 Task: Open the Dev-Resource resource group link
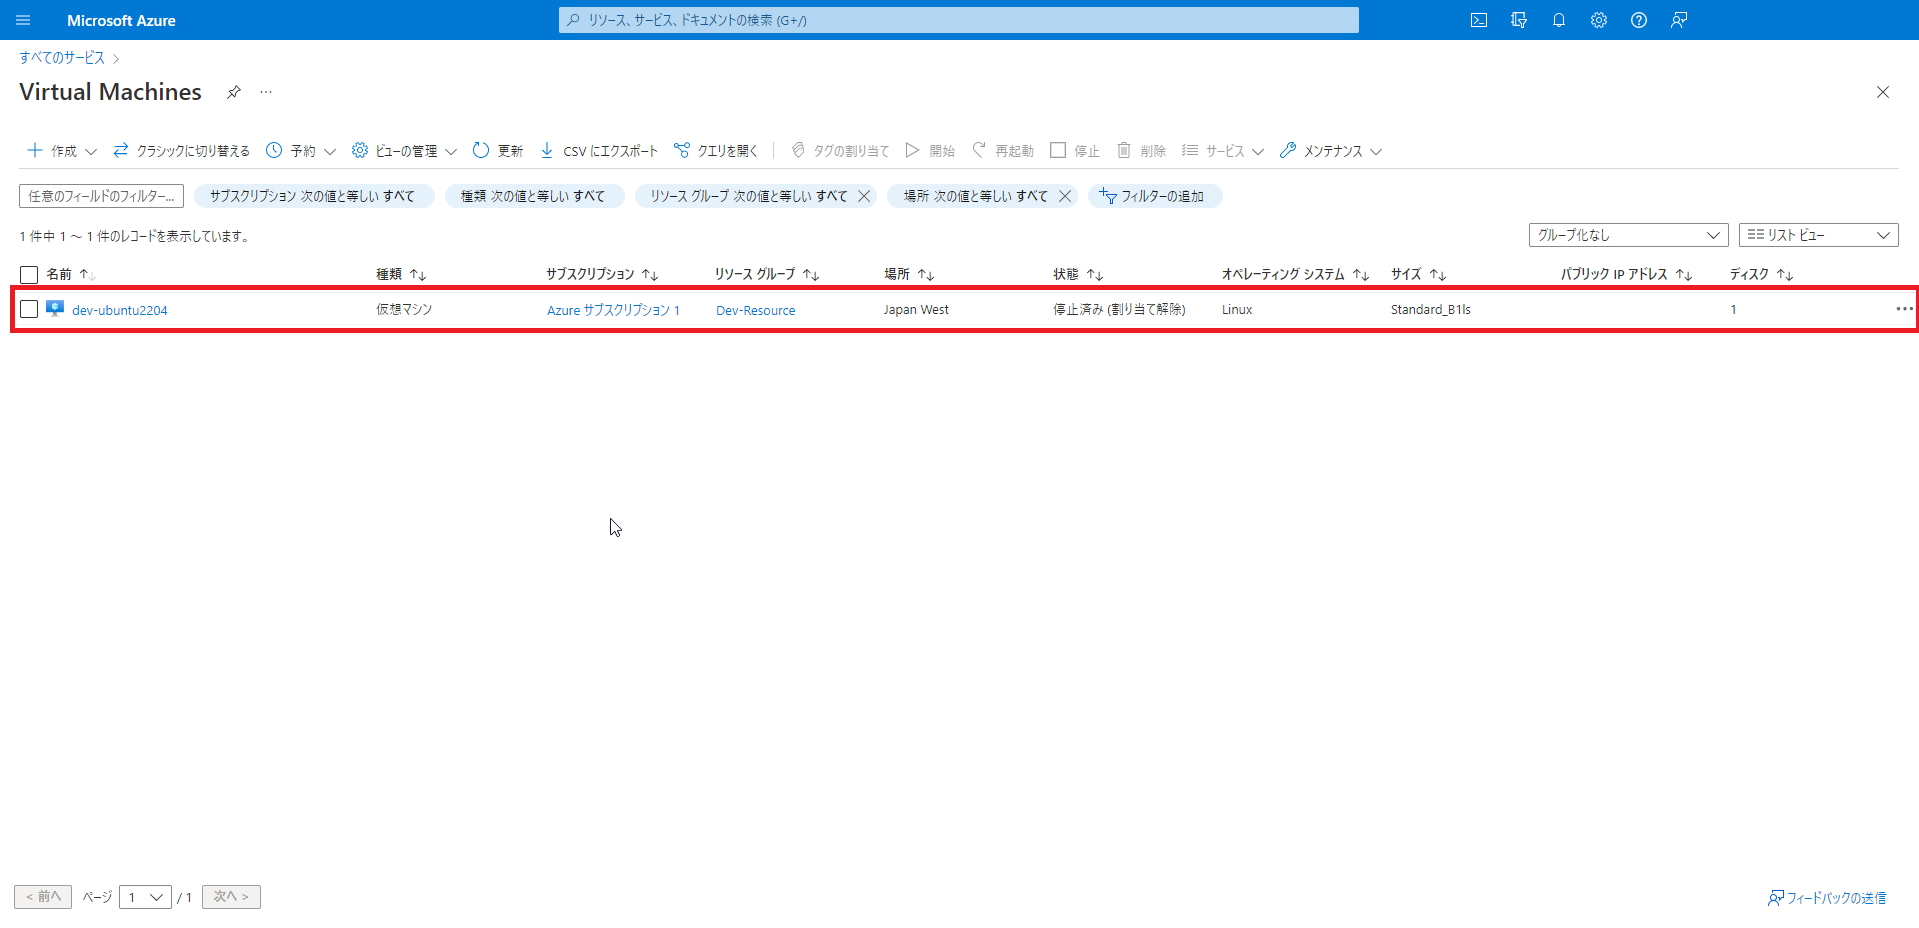[756, 310]
